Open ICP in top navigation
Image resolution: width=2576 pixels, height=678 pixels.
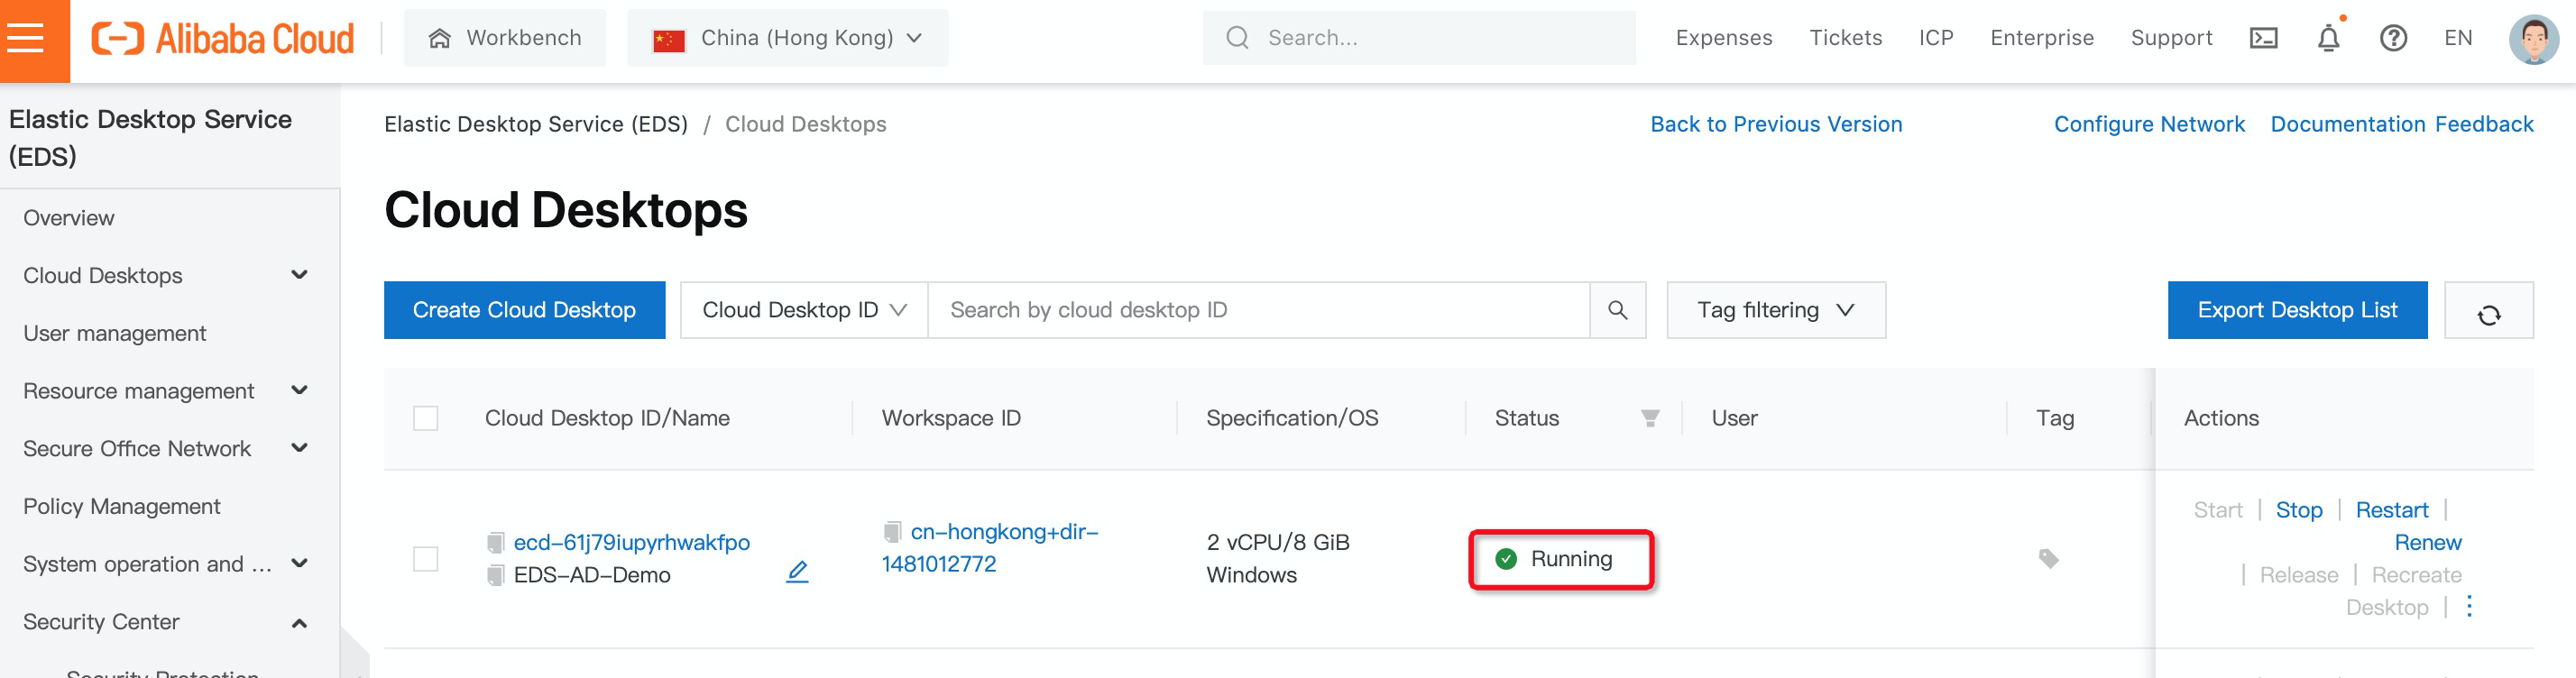[1936, 38]
